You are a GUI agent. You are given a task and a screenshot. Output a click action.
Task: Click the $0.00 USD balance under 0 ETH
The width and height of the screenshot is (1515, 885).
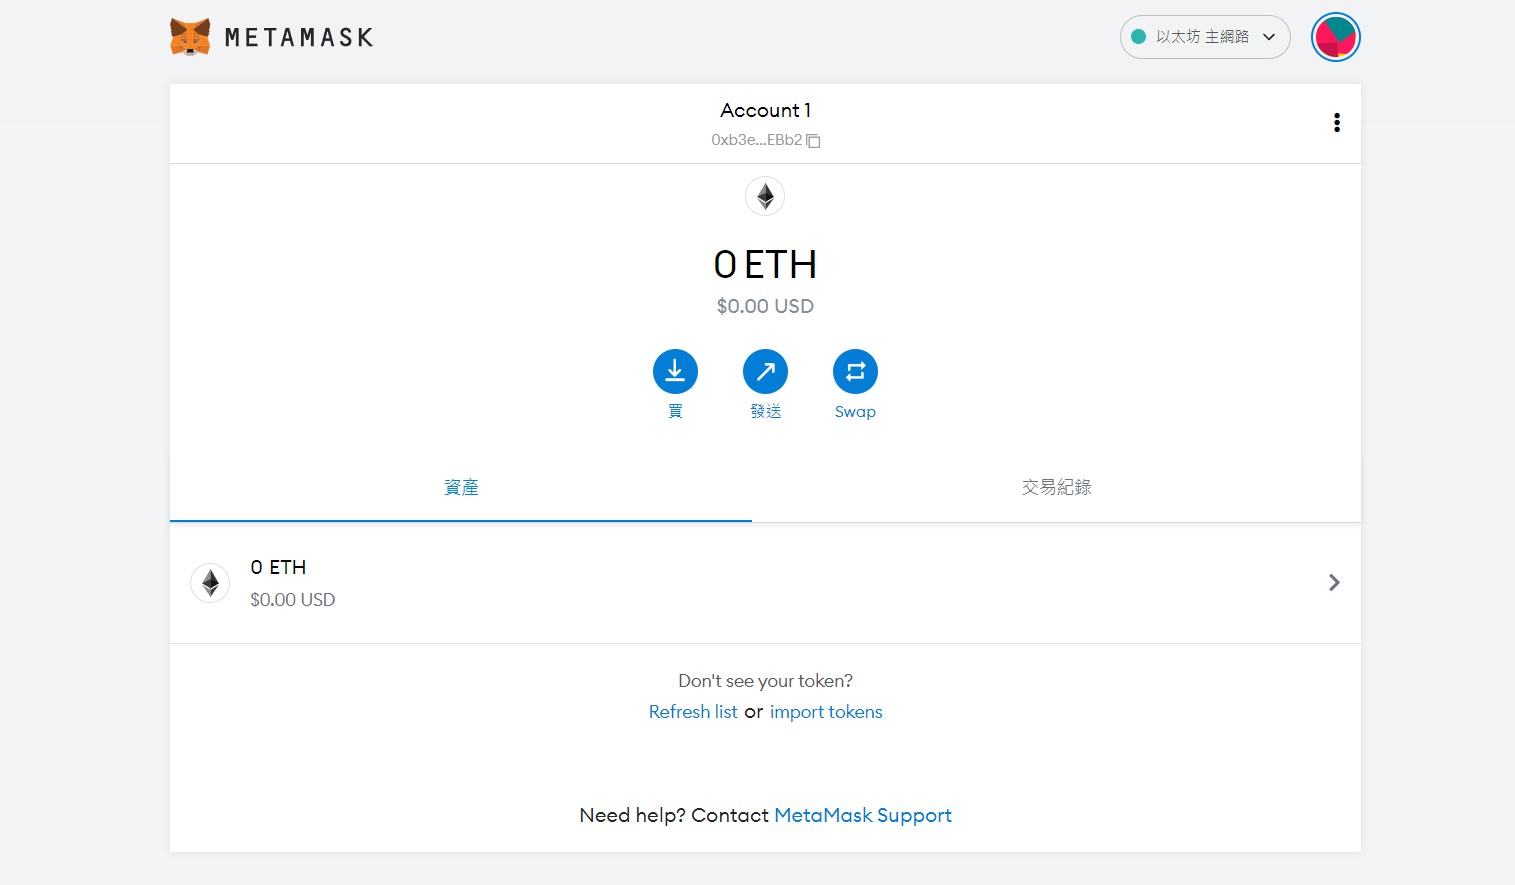point(765,306)
